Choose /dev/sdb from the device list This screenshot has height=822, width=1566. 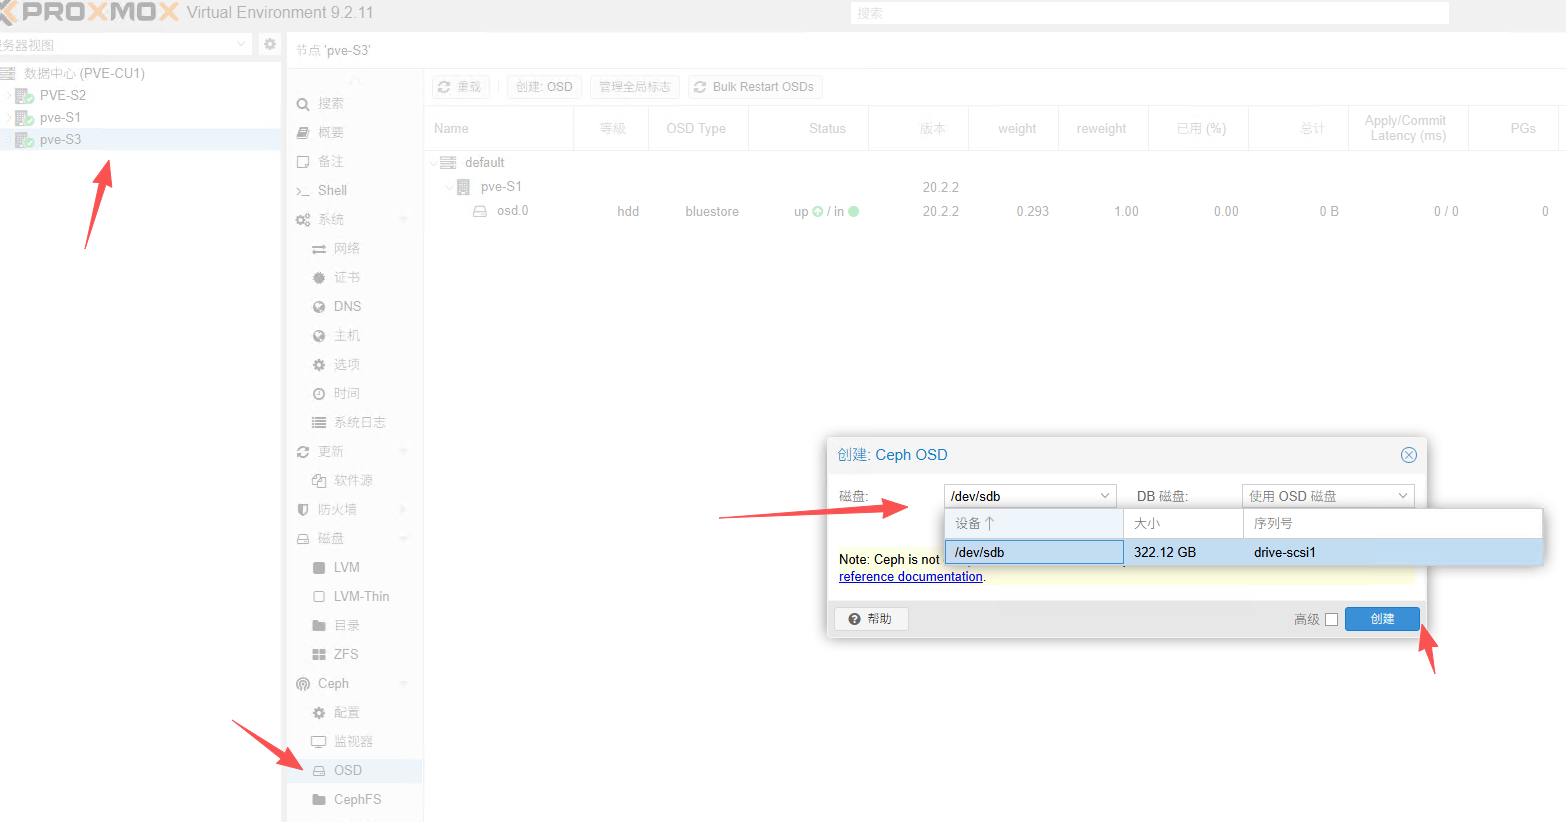(x=1244, y=552)
